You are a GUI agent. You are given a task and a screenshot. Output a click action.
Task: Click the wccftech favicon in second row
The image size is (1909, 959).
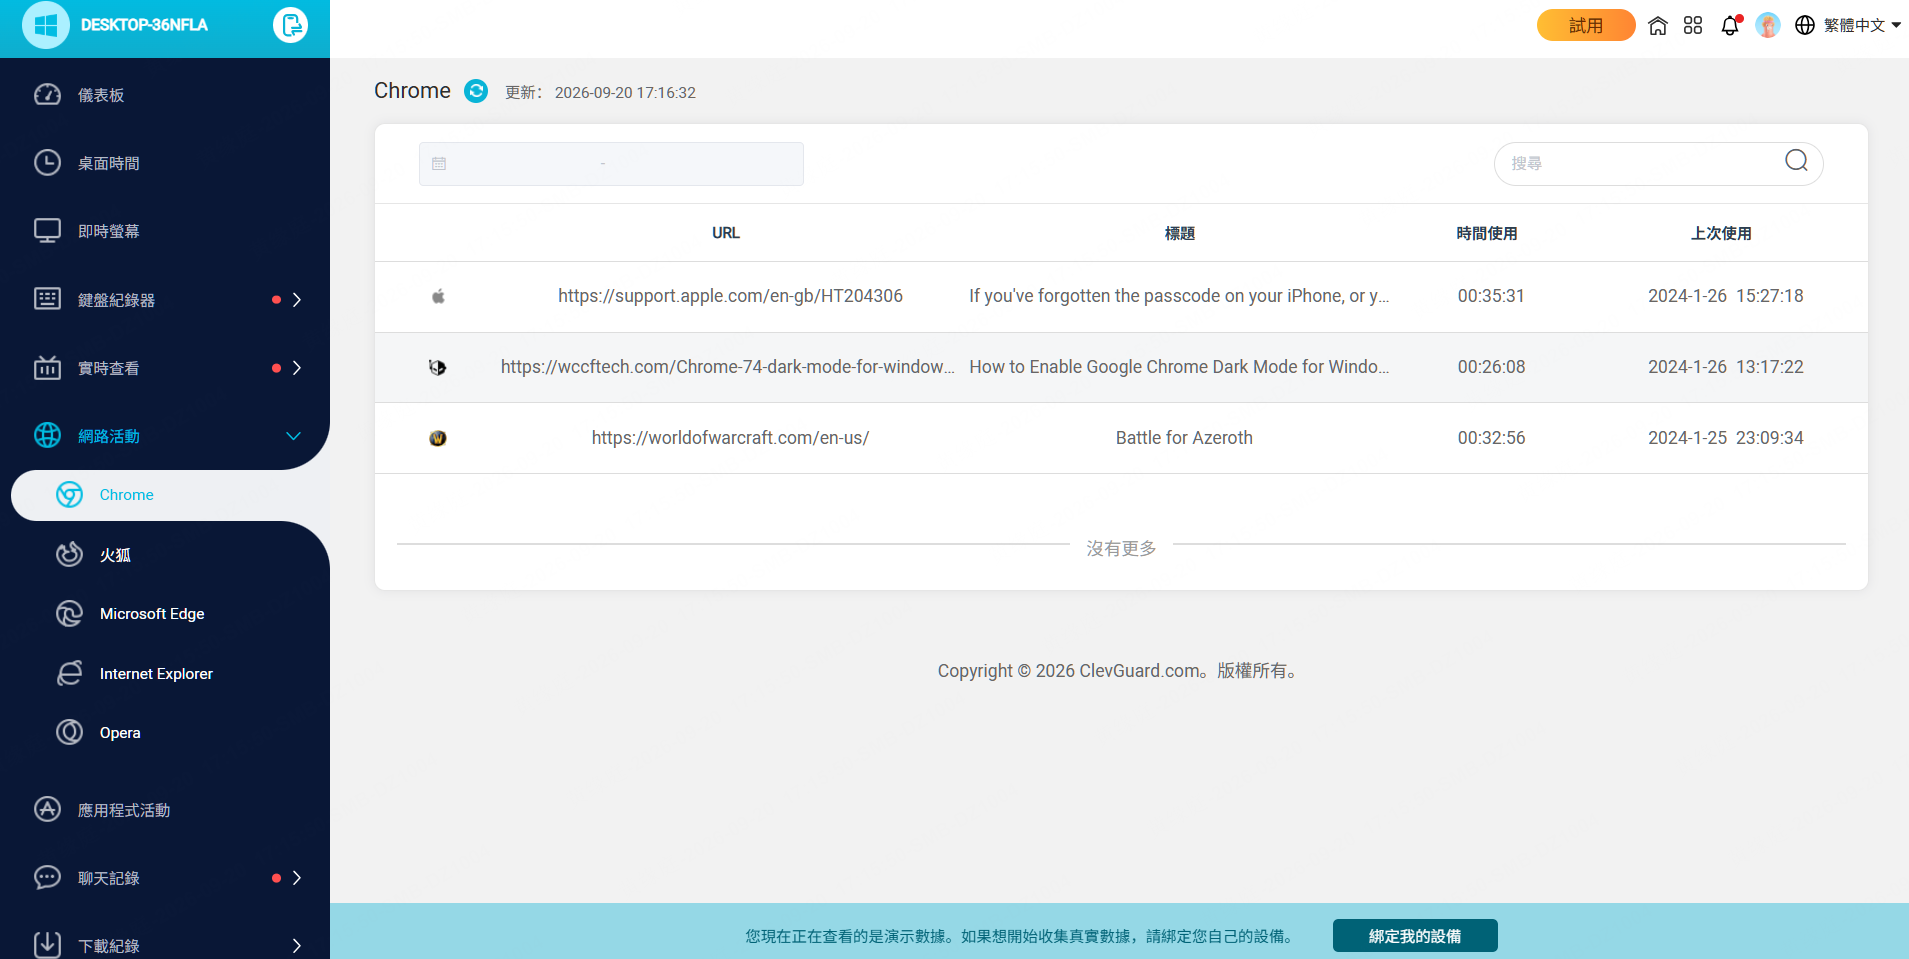point(438,367)
